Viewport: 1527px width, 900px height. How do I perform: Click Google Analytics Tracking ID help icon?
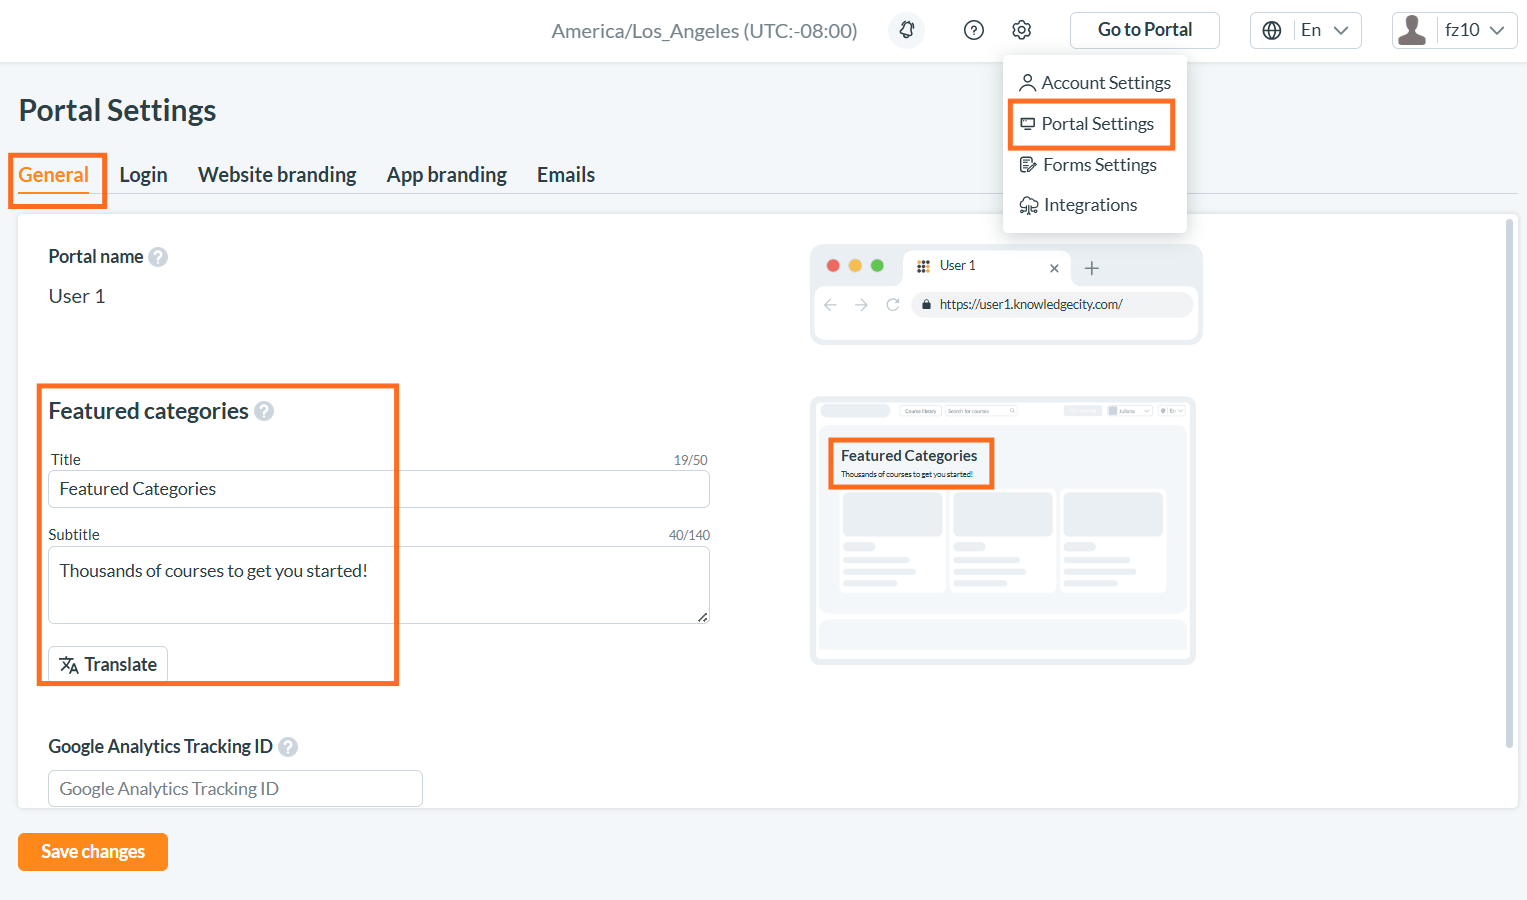[x=288, y=747]
